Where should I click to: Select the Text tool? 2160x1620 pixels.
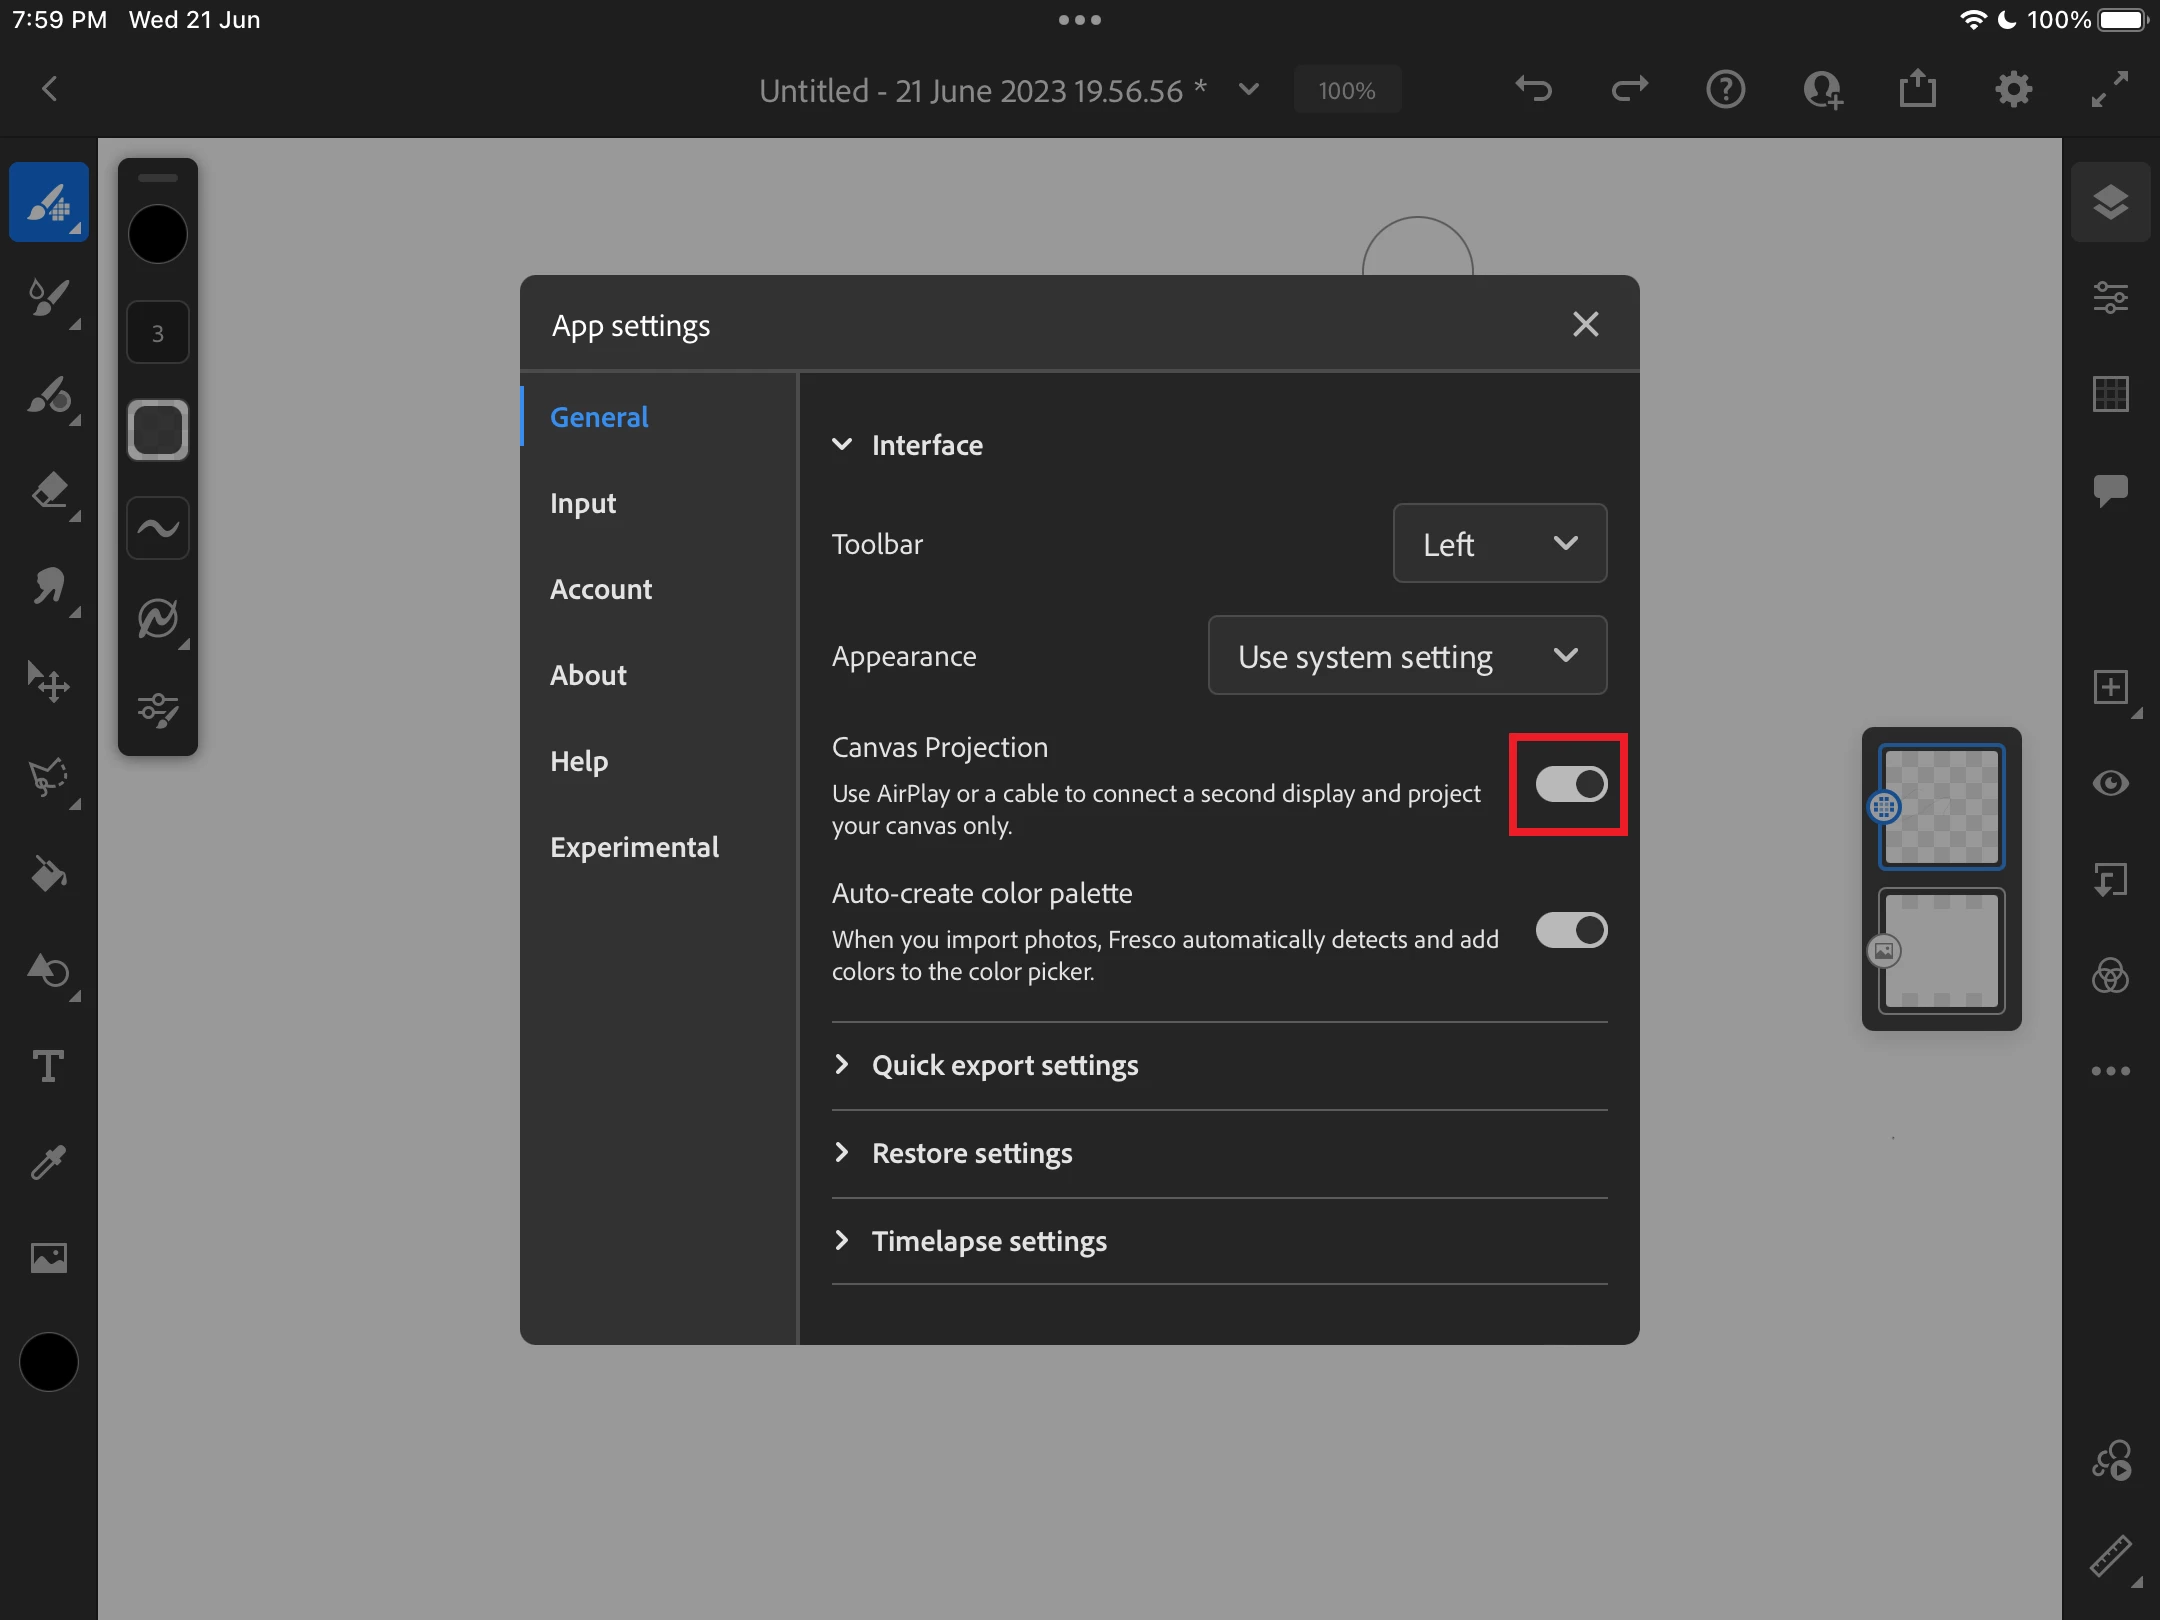point(48,1066)
